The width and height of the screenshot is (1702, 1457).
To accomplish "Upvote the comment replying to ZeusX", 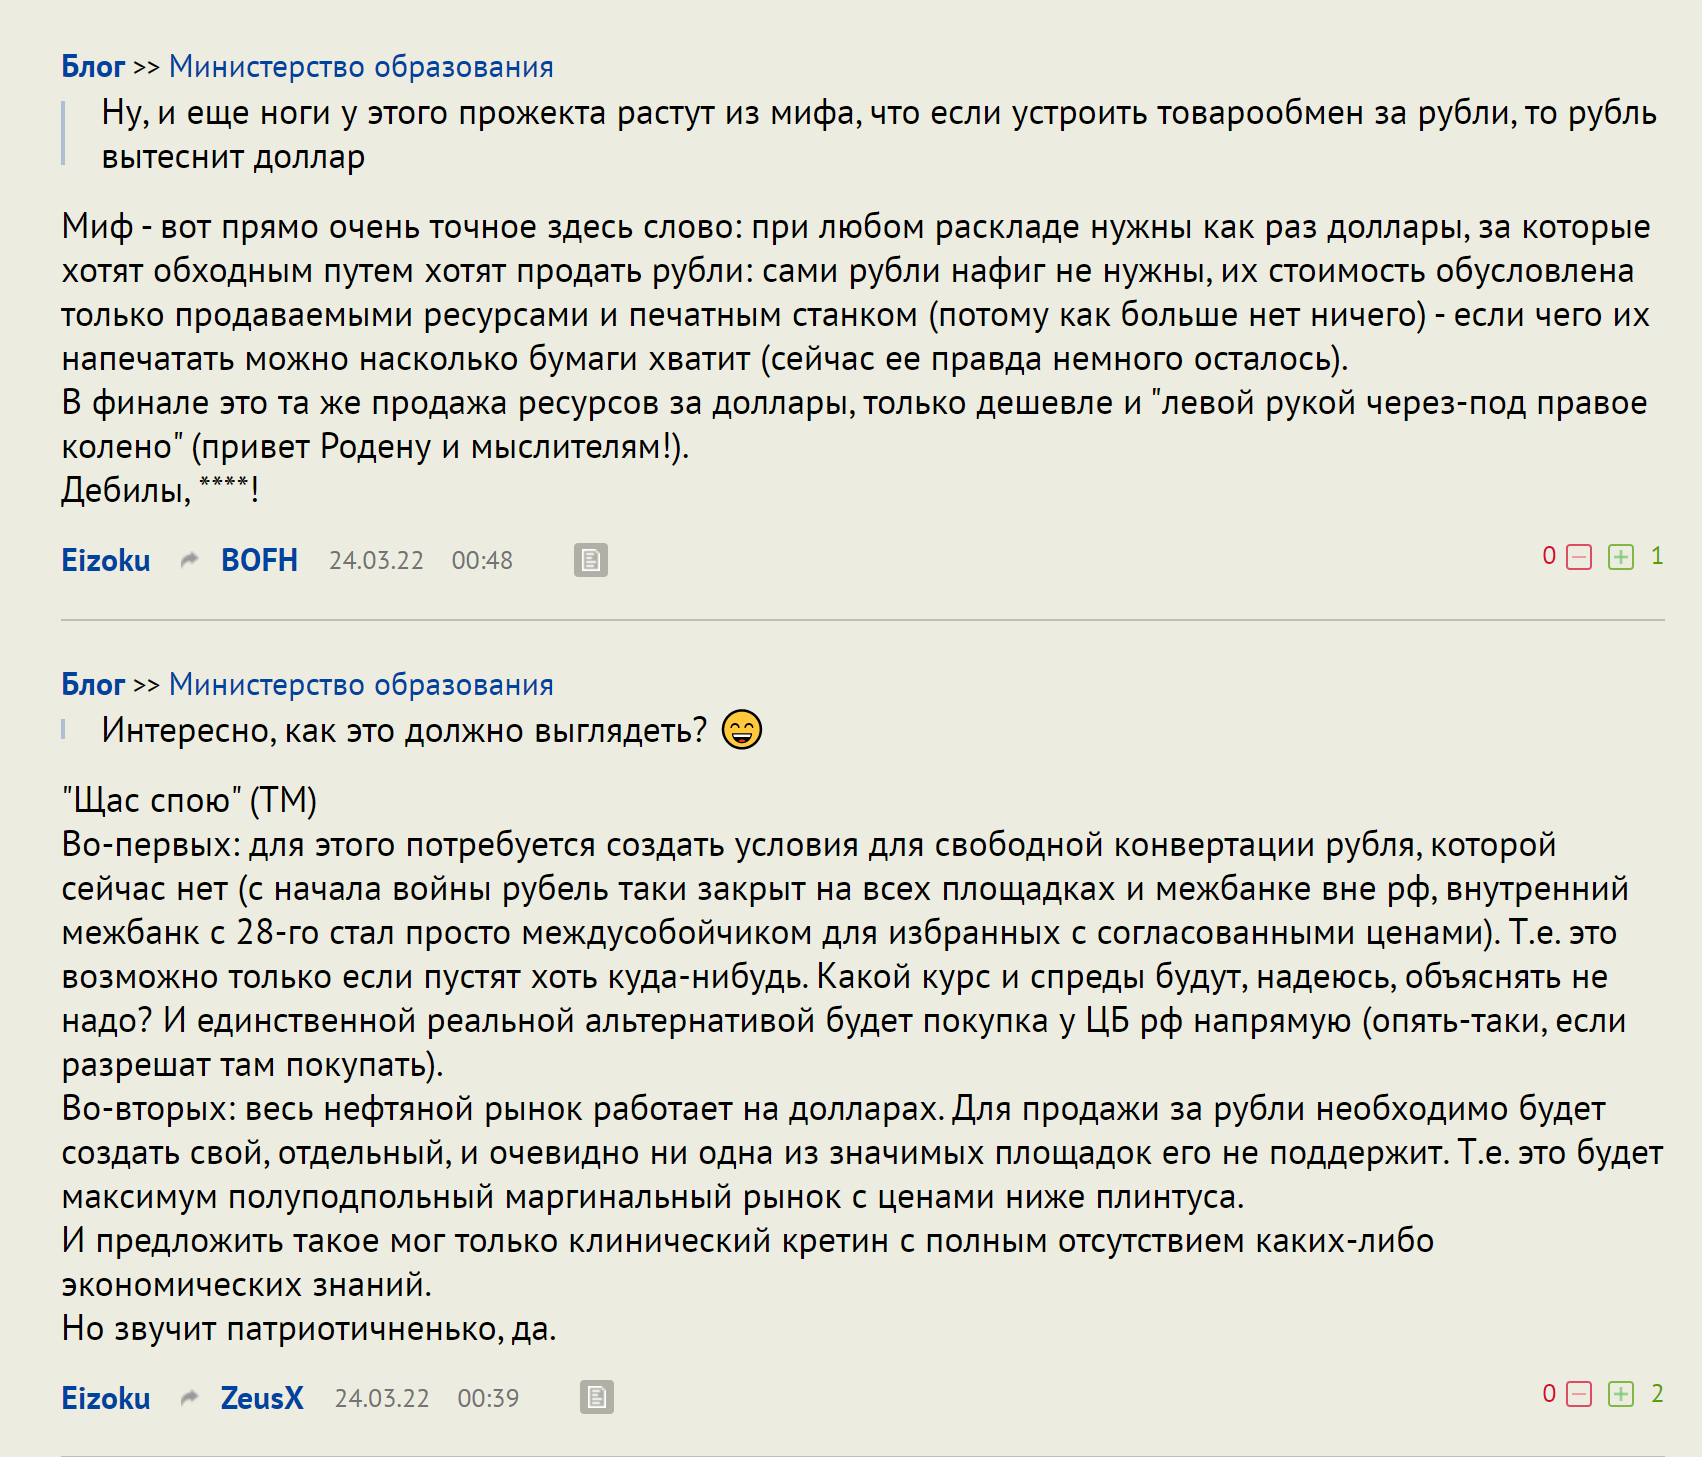I will tap(1621, 1394).
